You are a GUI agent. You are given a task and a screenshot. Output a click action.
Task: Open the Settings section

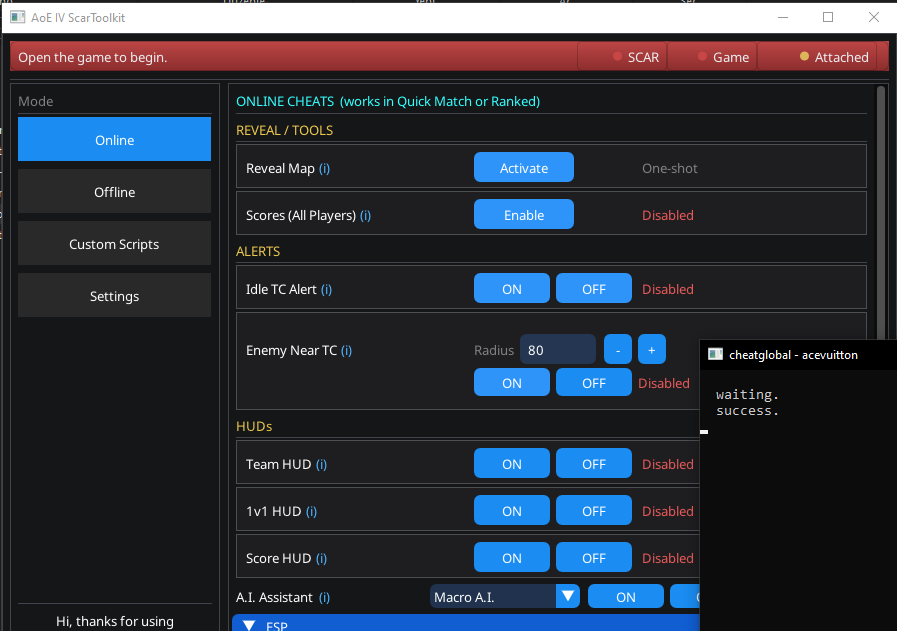[x=114, y=295]
